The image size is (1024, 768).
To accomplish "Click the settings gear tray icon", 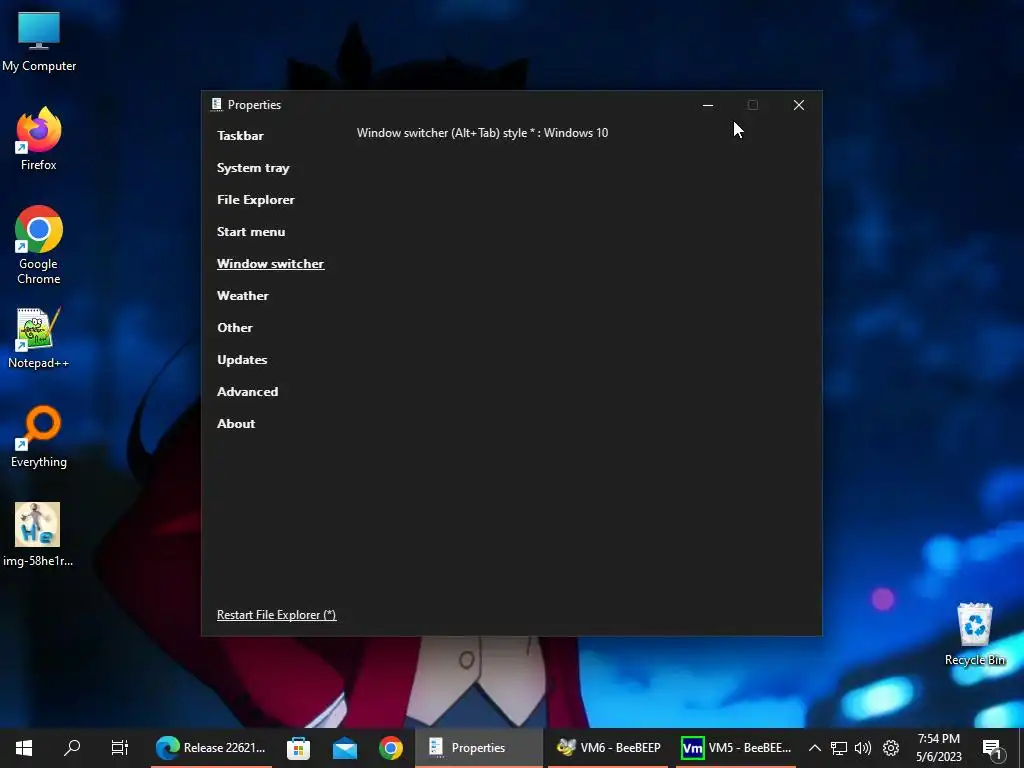I will (891, 748).
